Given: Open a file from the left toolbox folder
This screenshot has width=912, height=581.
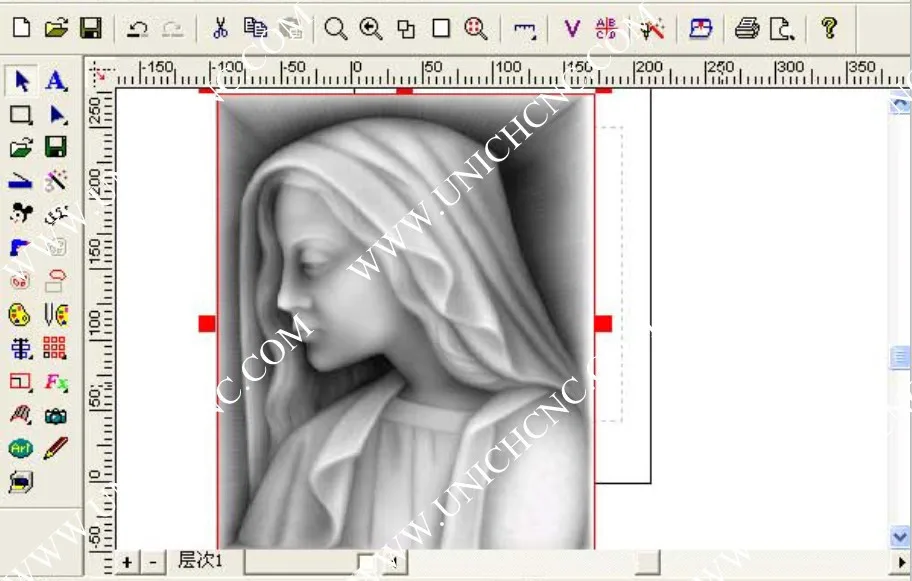Looking at the screenshot, I should pos(21,147).
